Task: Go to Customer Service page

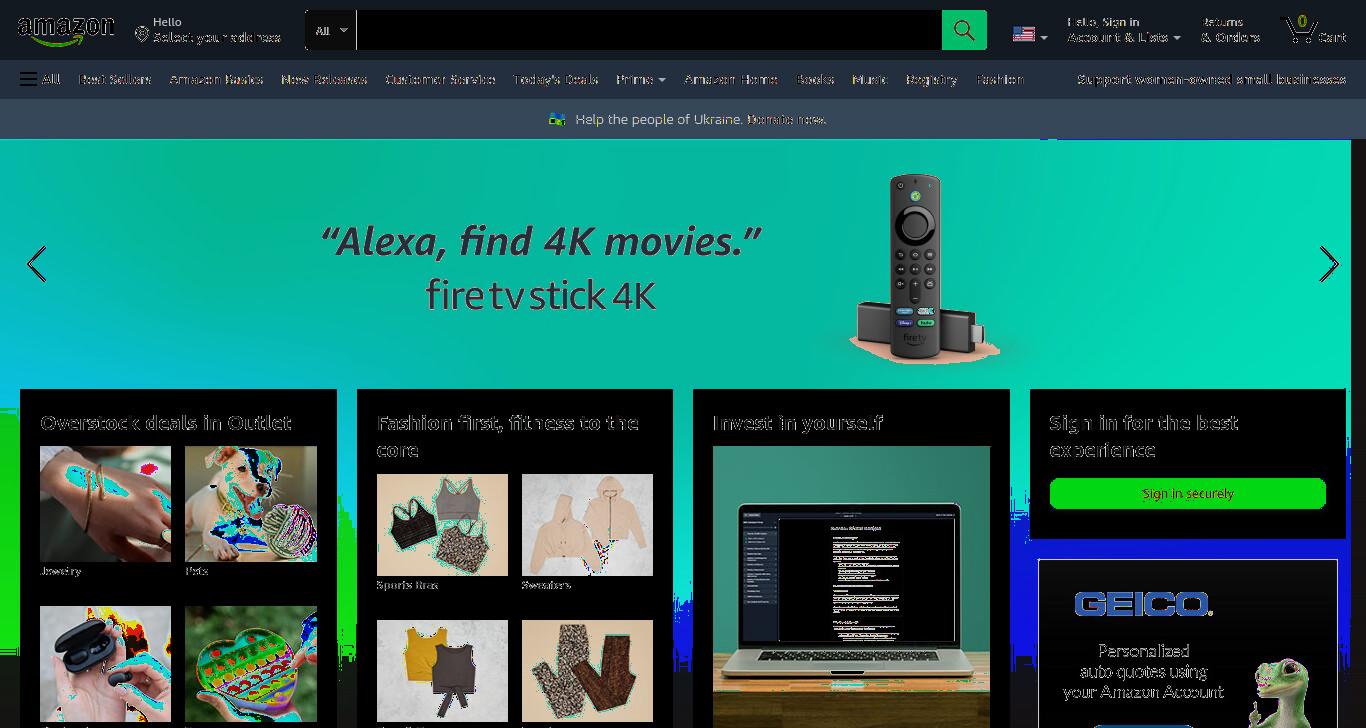Action: tap(440, 79)
